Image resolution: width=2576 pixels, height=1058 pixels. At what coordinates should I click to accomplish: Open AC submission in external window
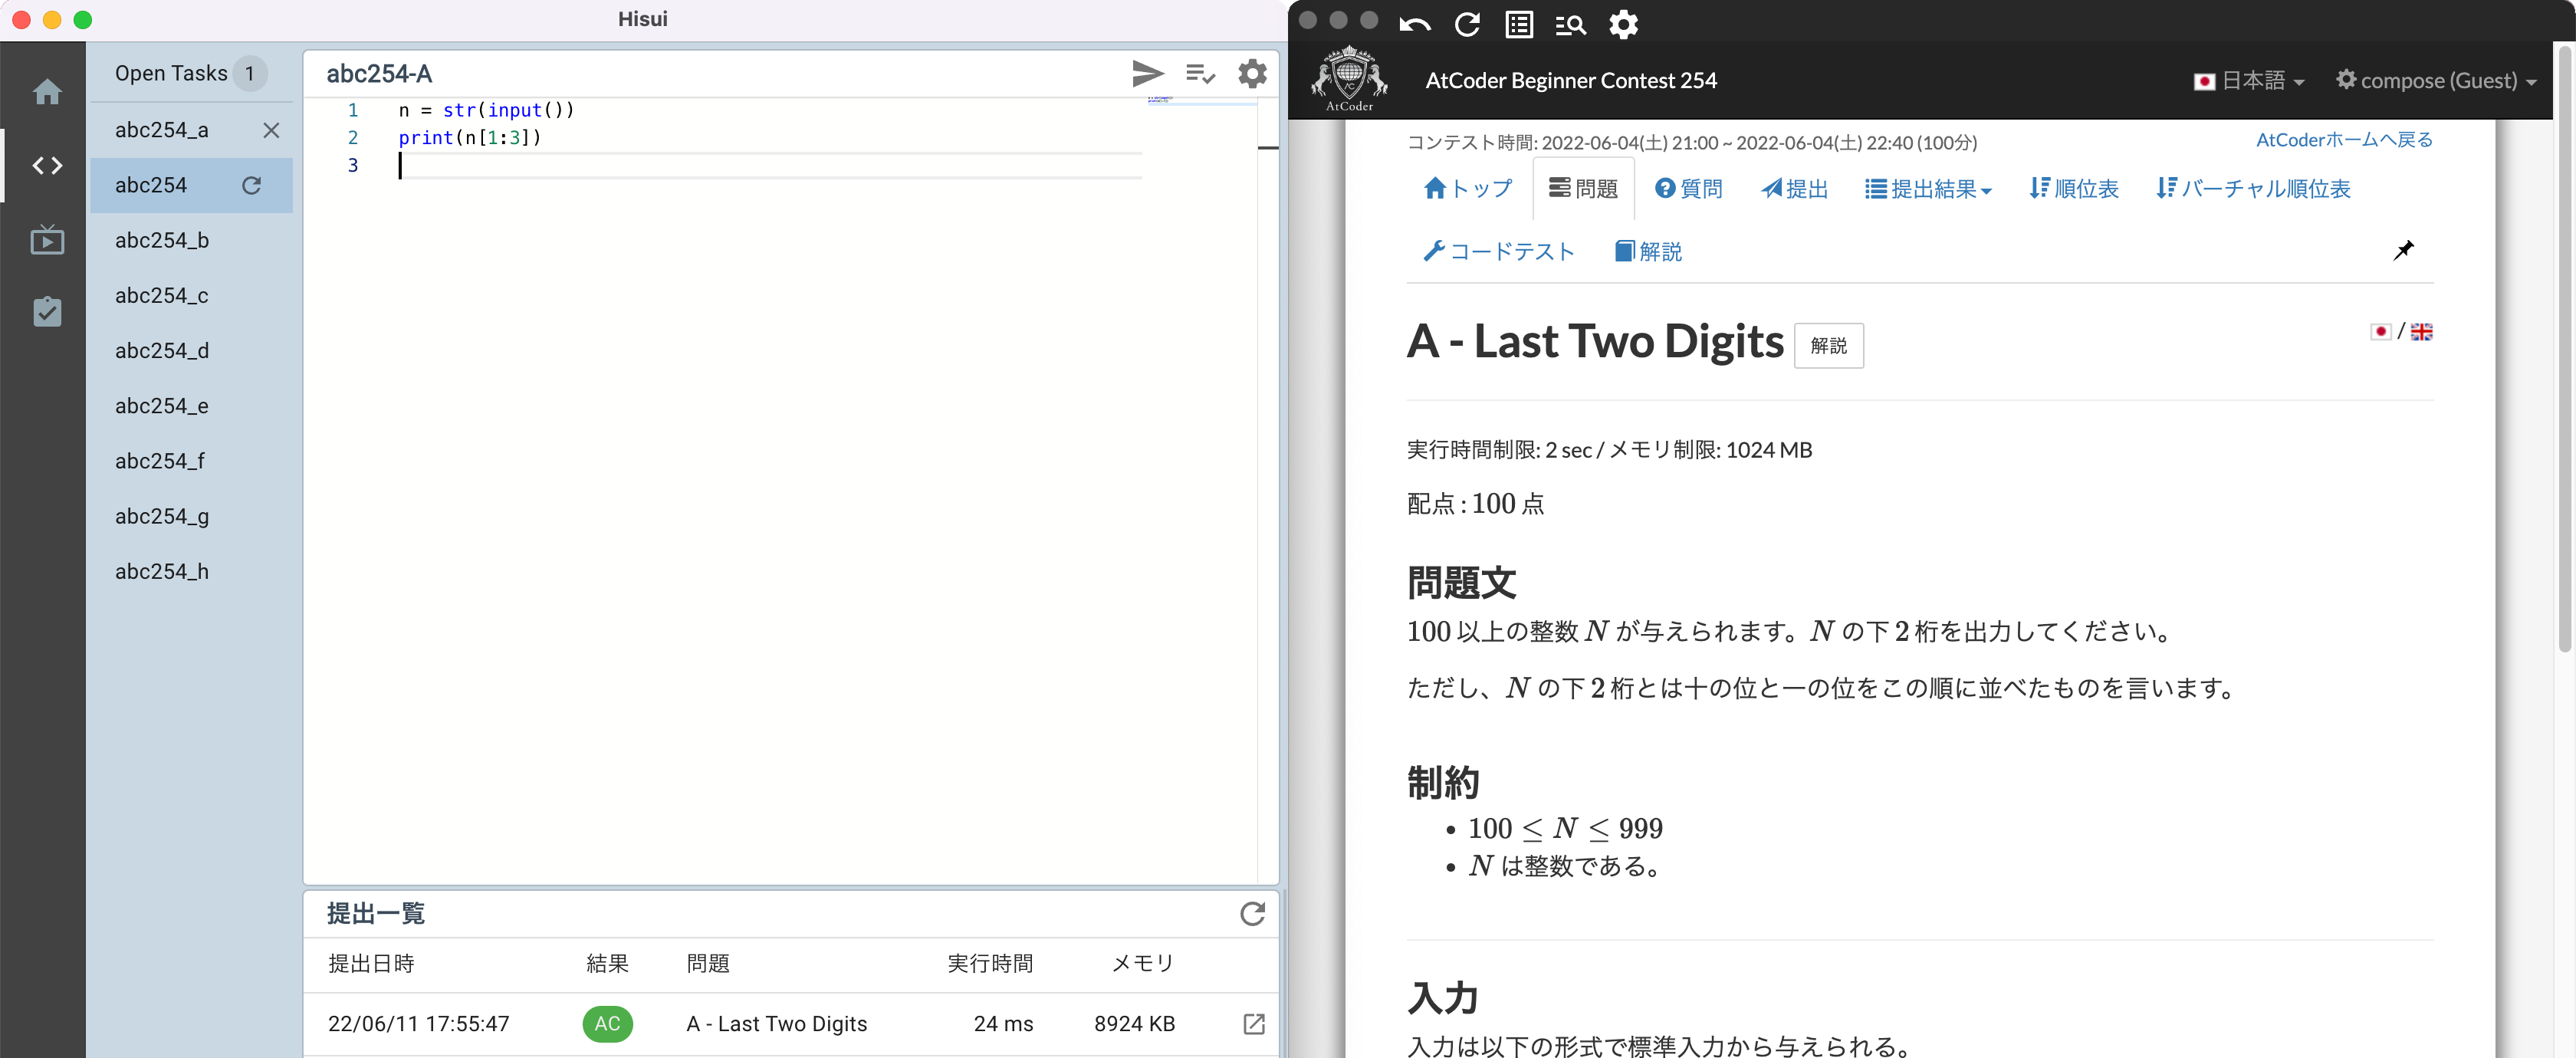tap(1253, 1023)
